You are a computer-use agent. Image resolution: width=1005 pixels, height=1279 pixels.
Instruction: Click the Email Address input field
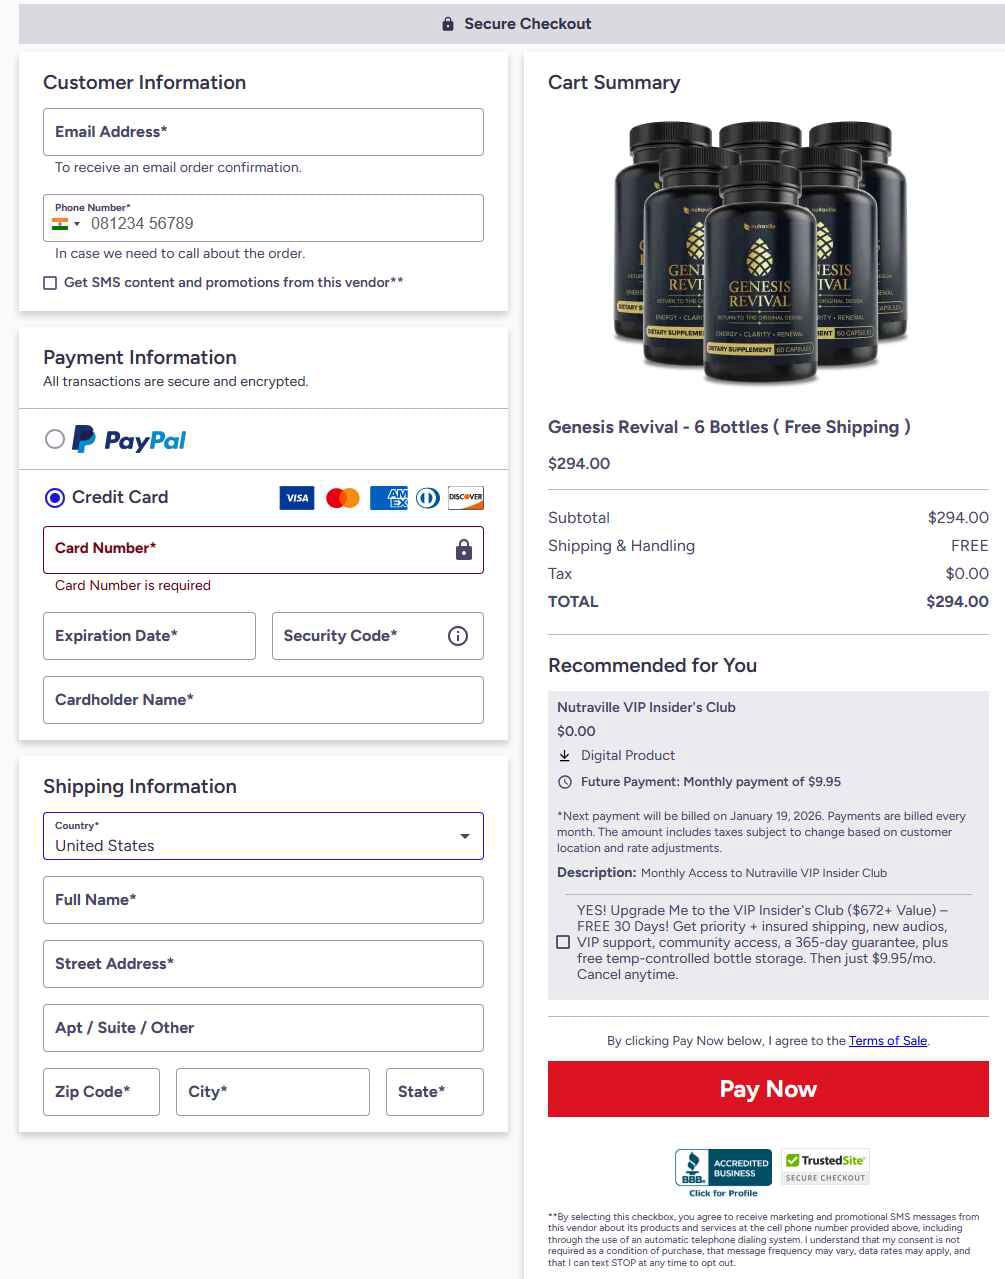[263, 132]
